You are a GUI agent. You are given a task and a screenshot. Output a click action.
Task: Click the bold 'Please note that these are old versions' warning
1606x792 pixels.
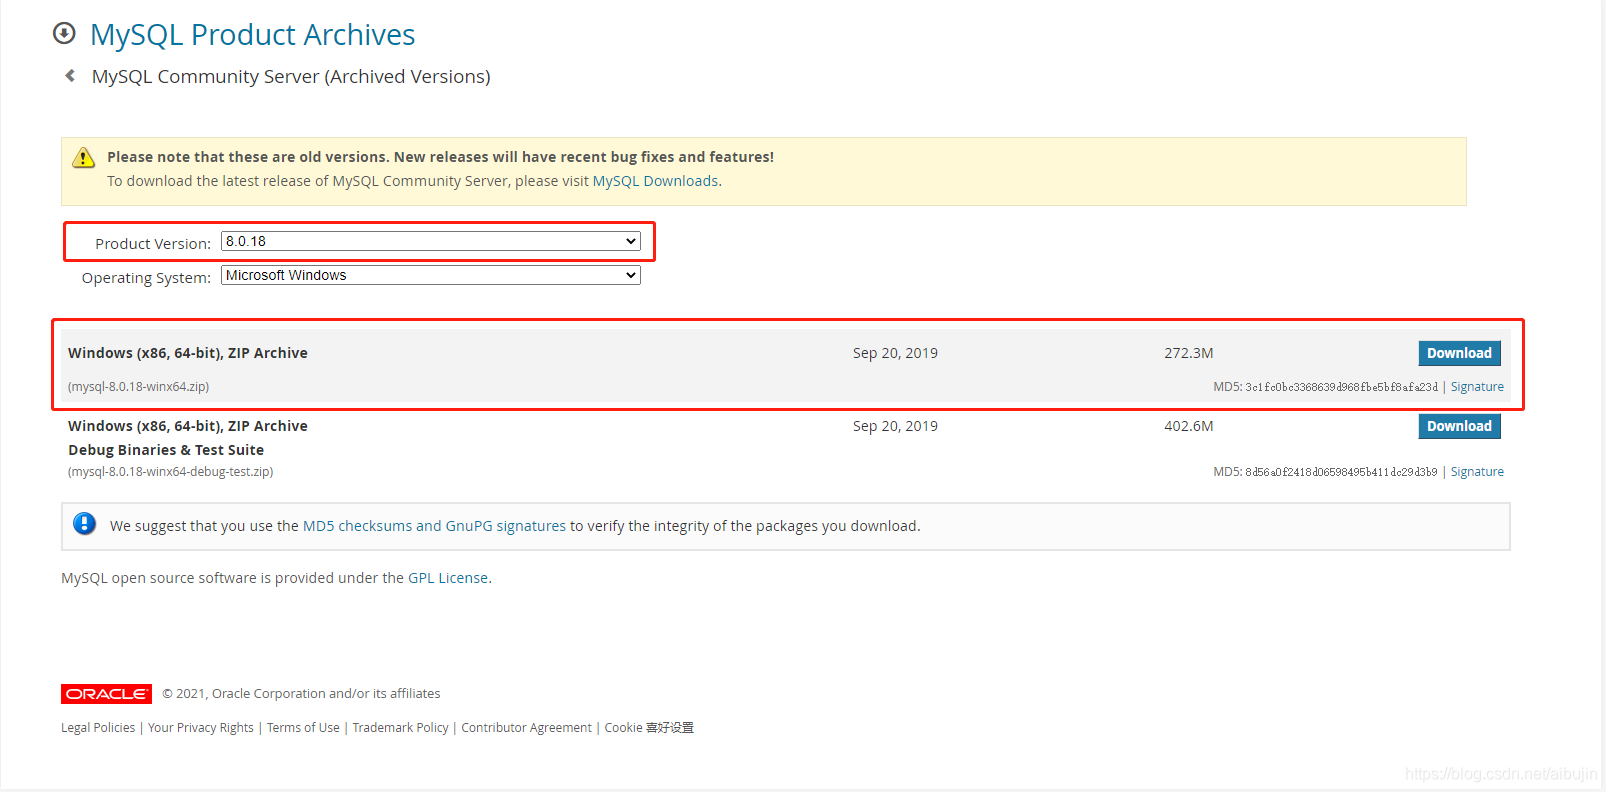pyautogui.click(x=440, y=157)
